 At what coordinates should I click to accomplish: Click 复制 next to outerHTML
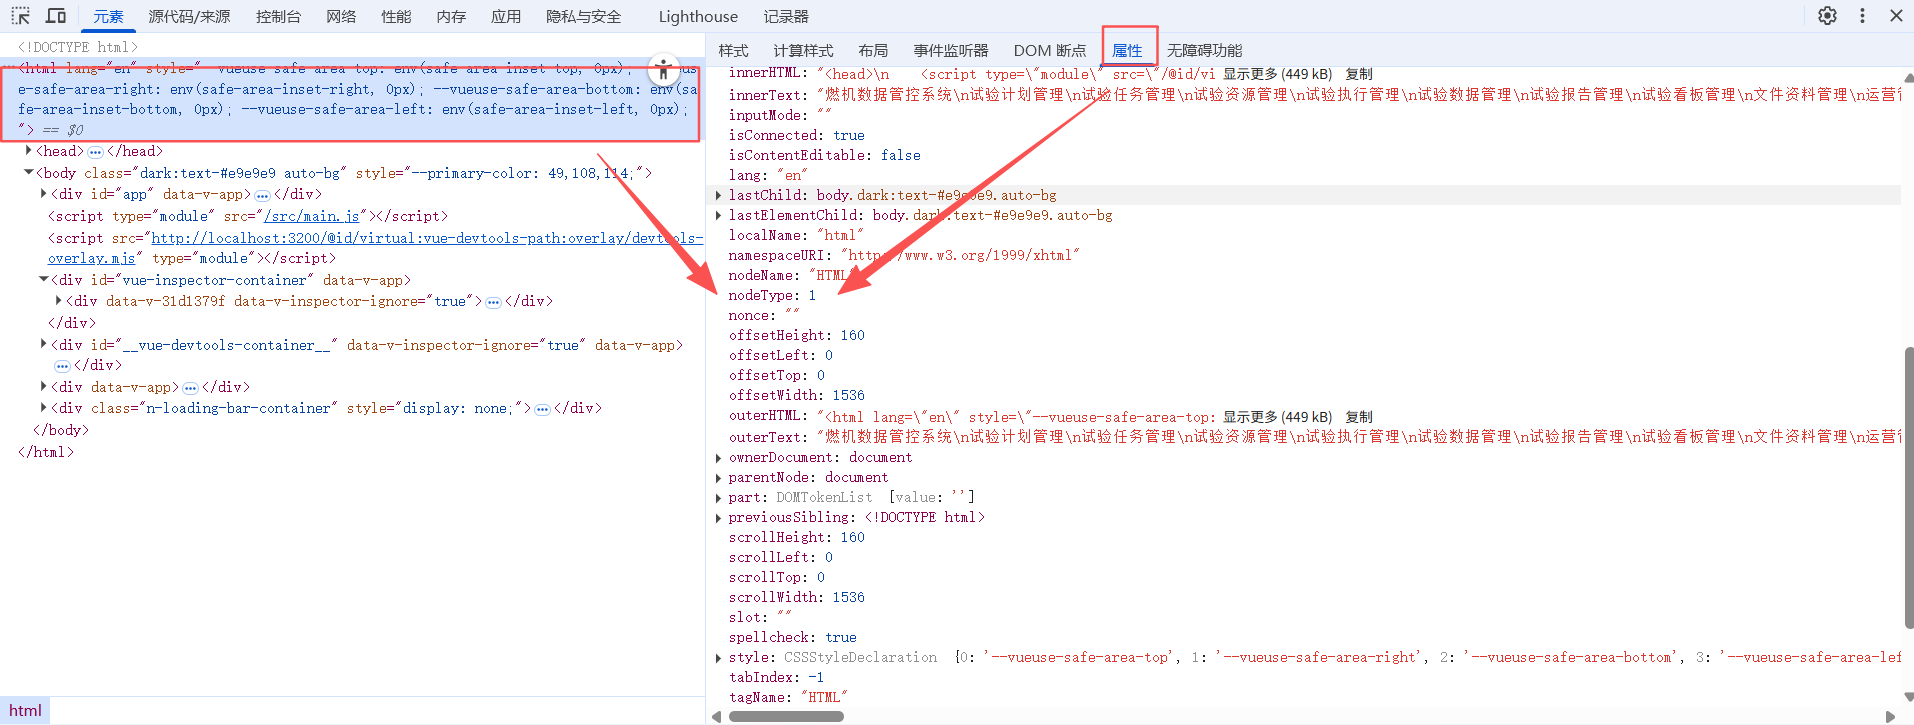[1359, 417]
